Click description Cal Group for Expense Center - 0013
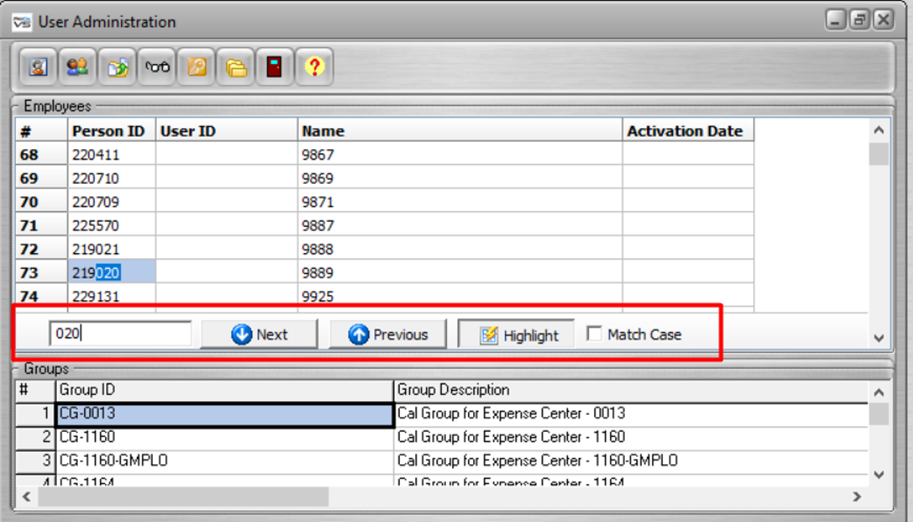The height and width of the screenshot is (522, 913). tap(631, 414)
